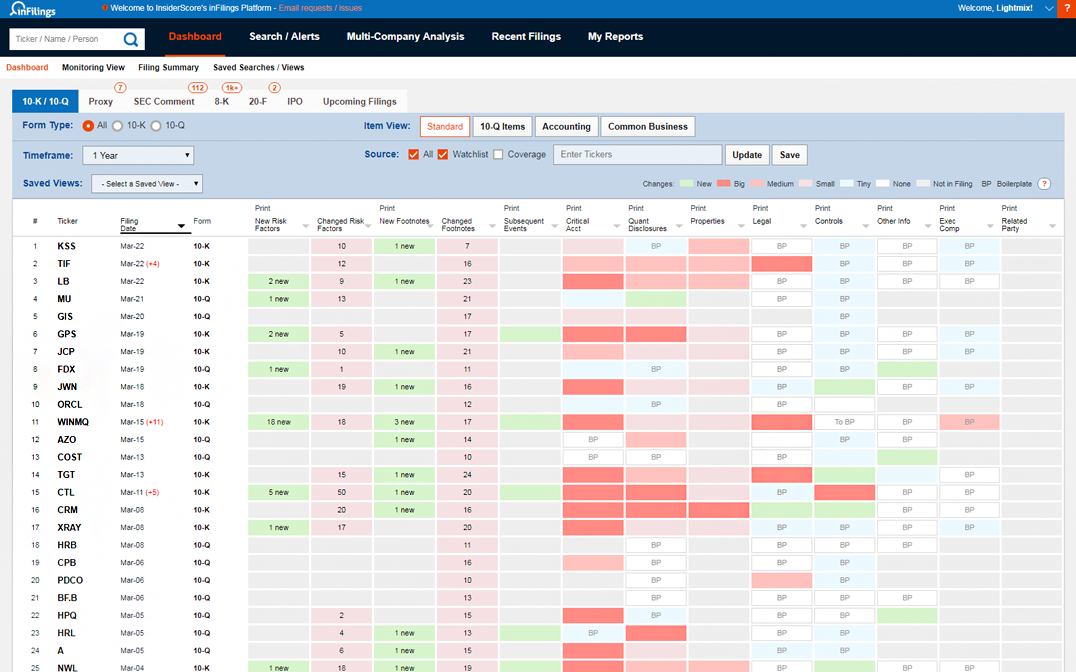This screenshot has height=672, width=1076.
Task: Enable the Coverage source checkbox
Action: click(x=498, y=154)
